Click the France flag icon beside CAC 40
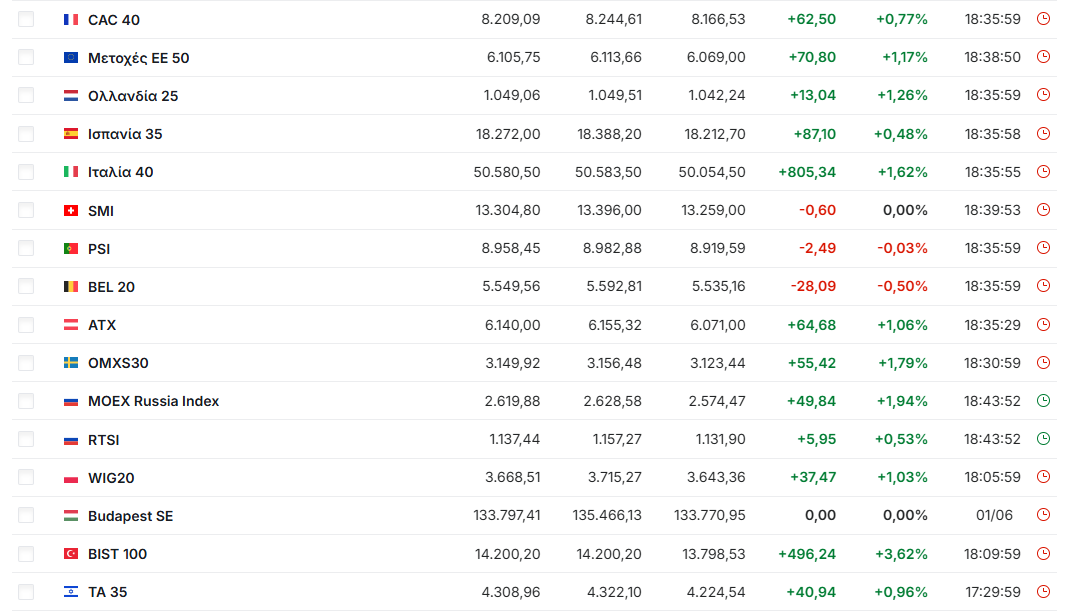Image resolution: width=1086 pixels, height=612 pixels. [x=71, y=19]
